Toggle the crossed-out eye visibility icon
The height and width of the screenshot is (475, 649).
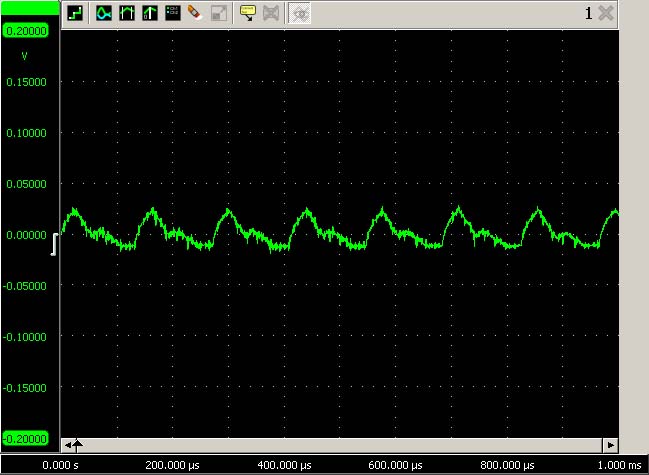point(300,13)
